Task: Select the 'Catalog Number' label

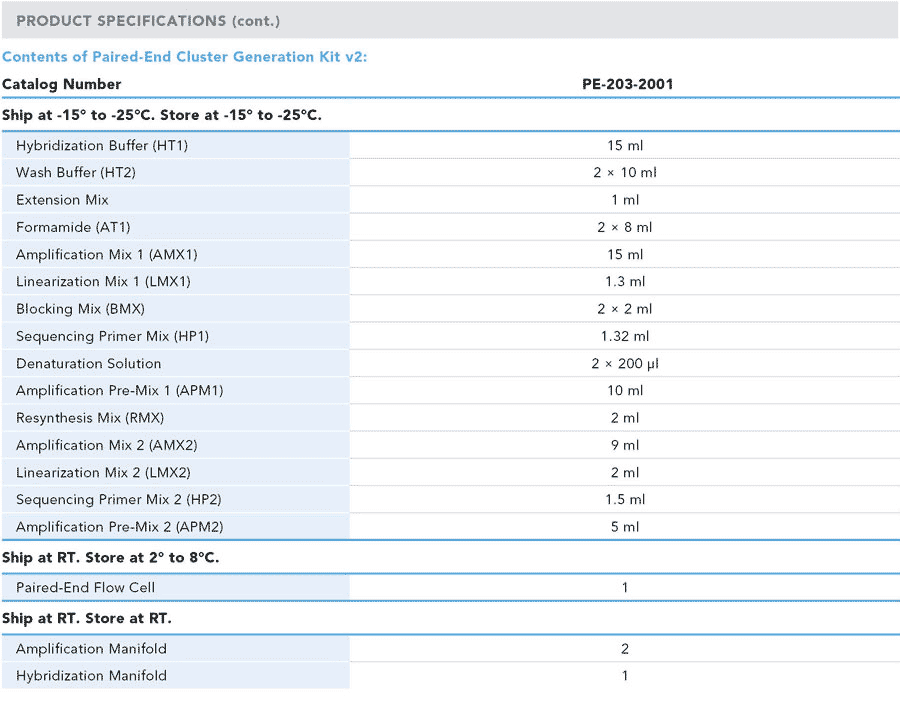Action: tap(61, 84)
